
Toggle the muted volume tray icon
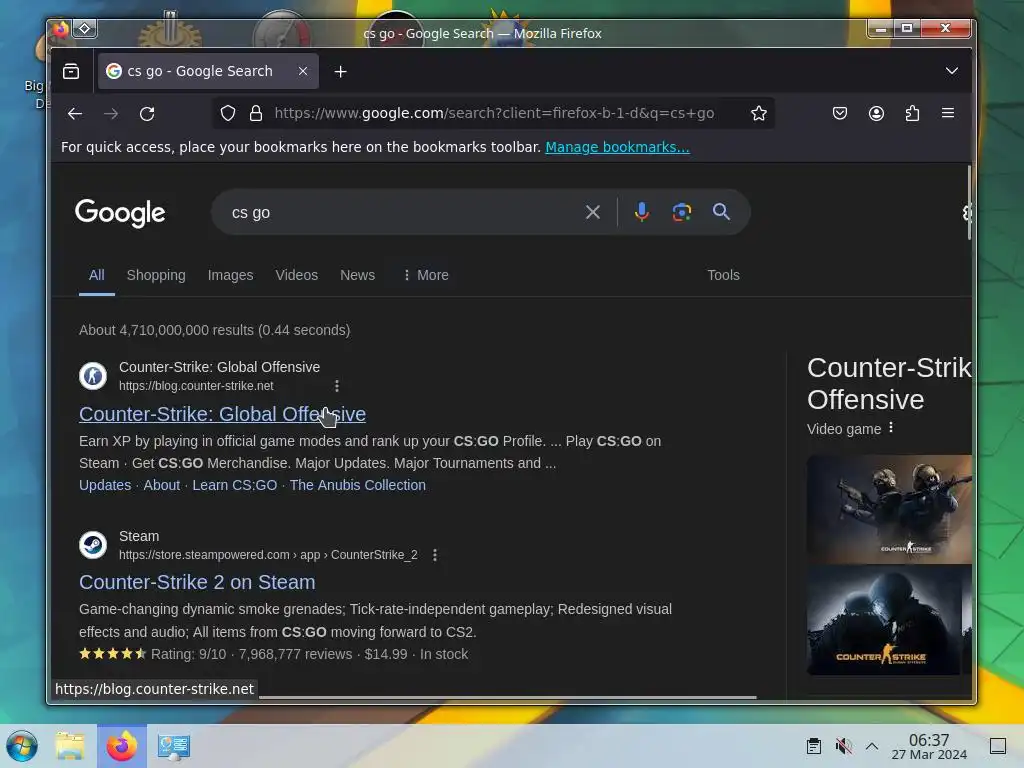pos(843,746)
